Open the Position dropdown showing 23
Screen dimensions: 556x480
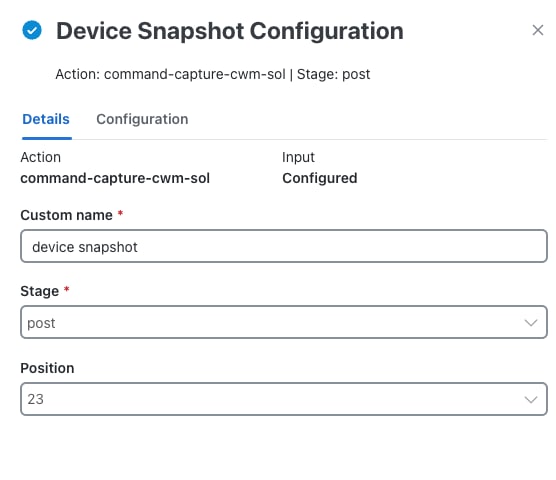tap(284, 399)
